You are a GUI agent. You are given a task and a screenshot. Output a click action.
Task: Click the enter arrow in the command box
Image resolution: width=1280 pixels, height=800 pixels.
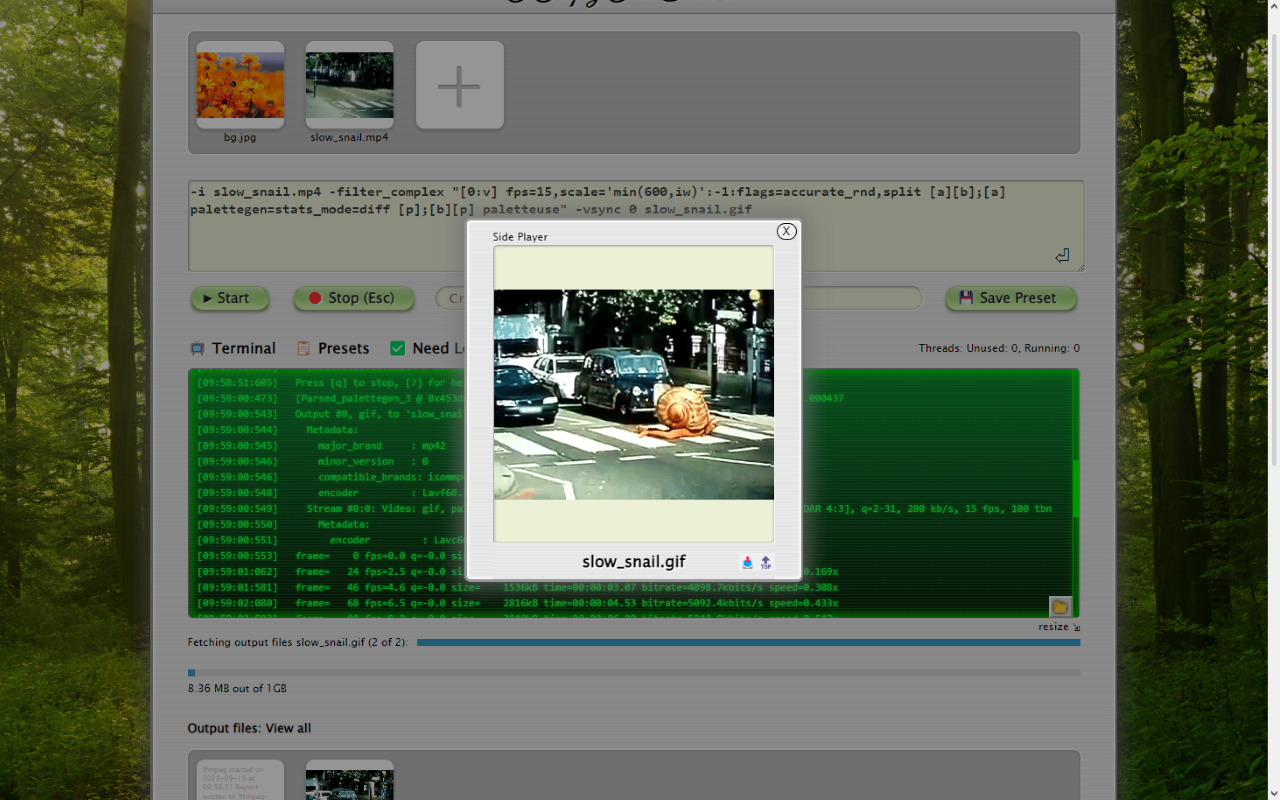pos(1062,256)
